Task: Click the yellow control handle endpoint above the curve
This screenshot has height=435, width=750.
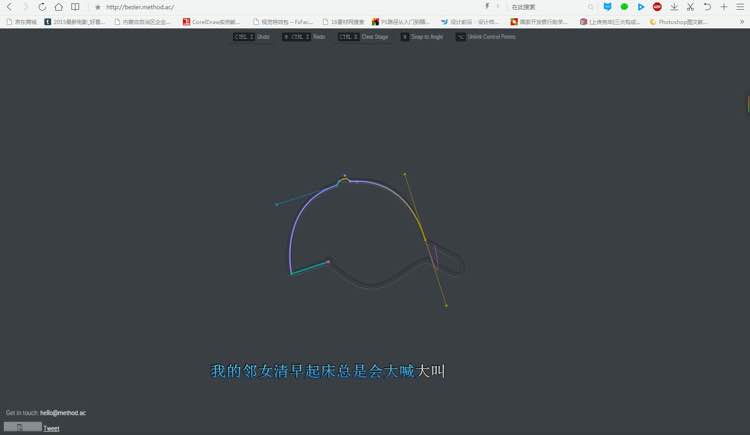Action: [x=405, y=174]
